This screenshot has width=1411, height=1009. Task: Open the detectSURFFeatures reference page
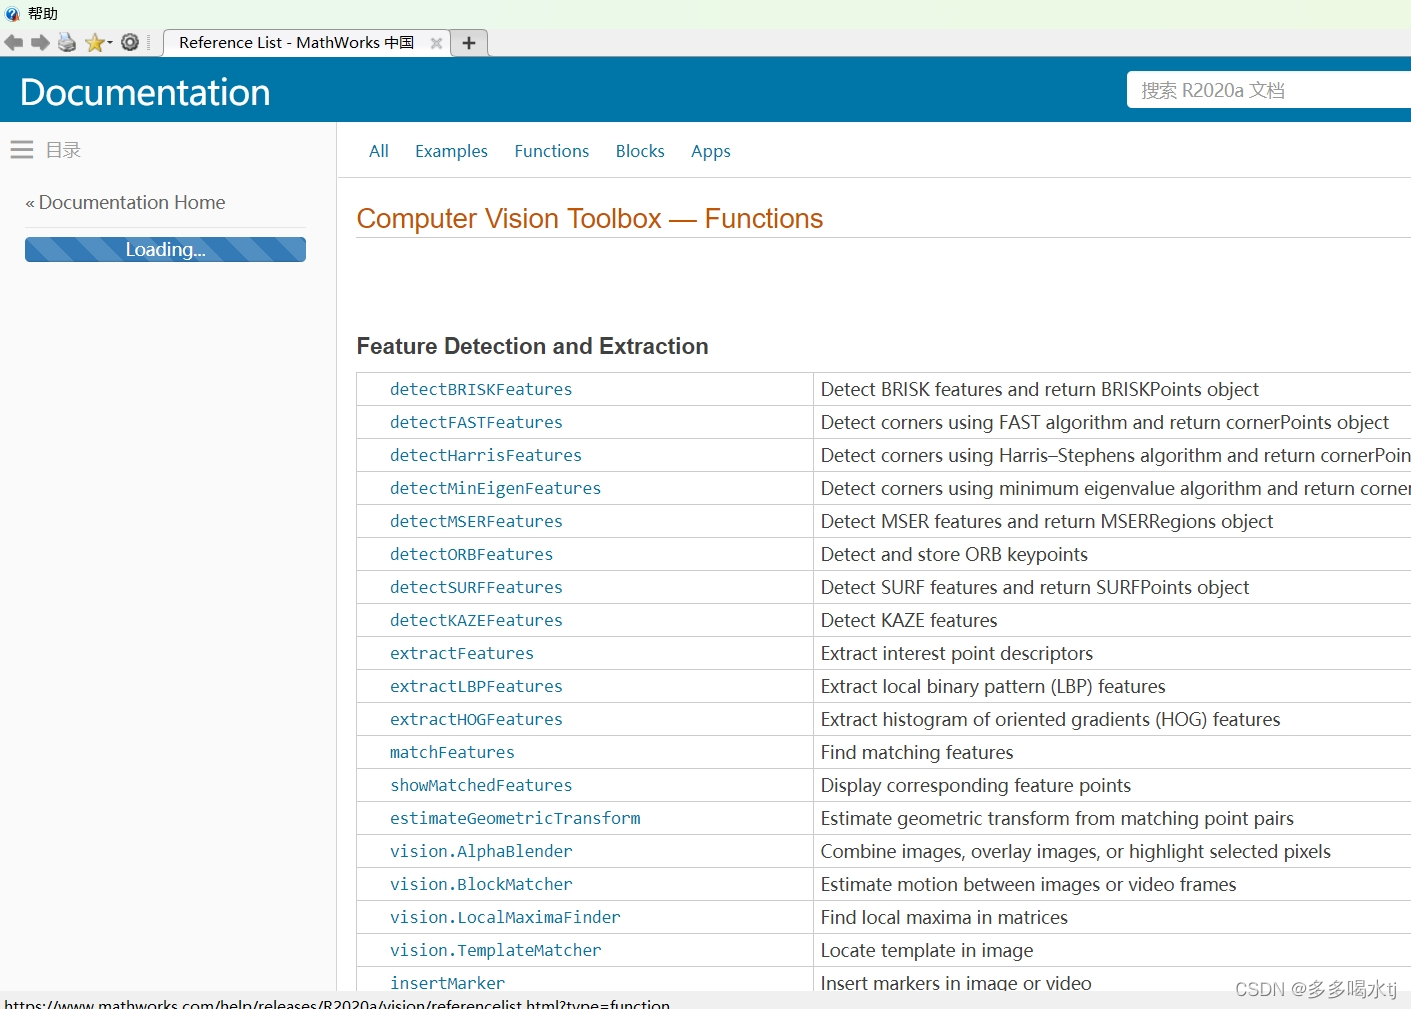[x=476, y=587]
